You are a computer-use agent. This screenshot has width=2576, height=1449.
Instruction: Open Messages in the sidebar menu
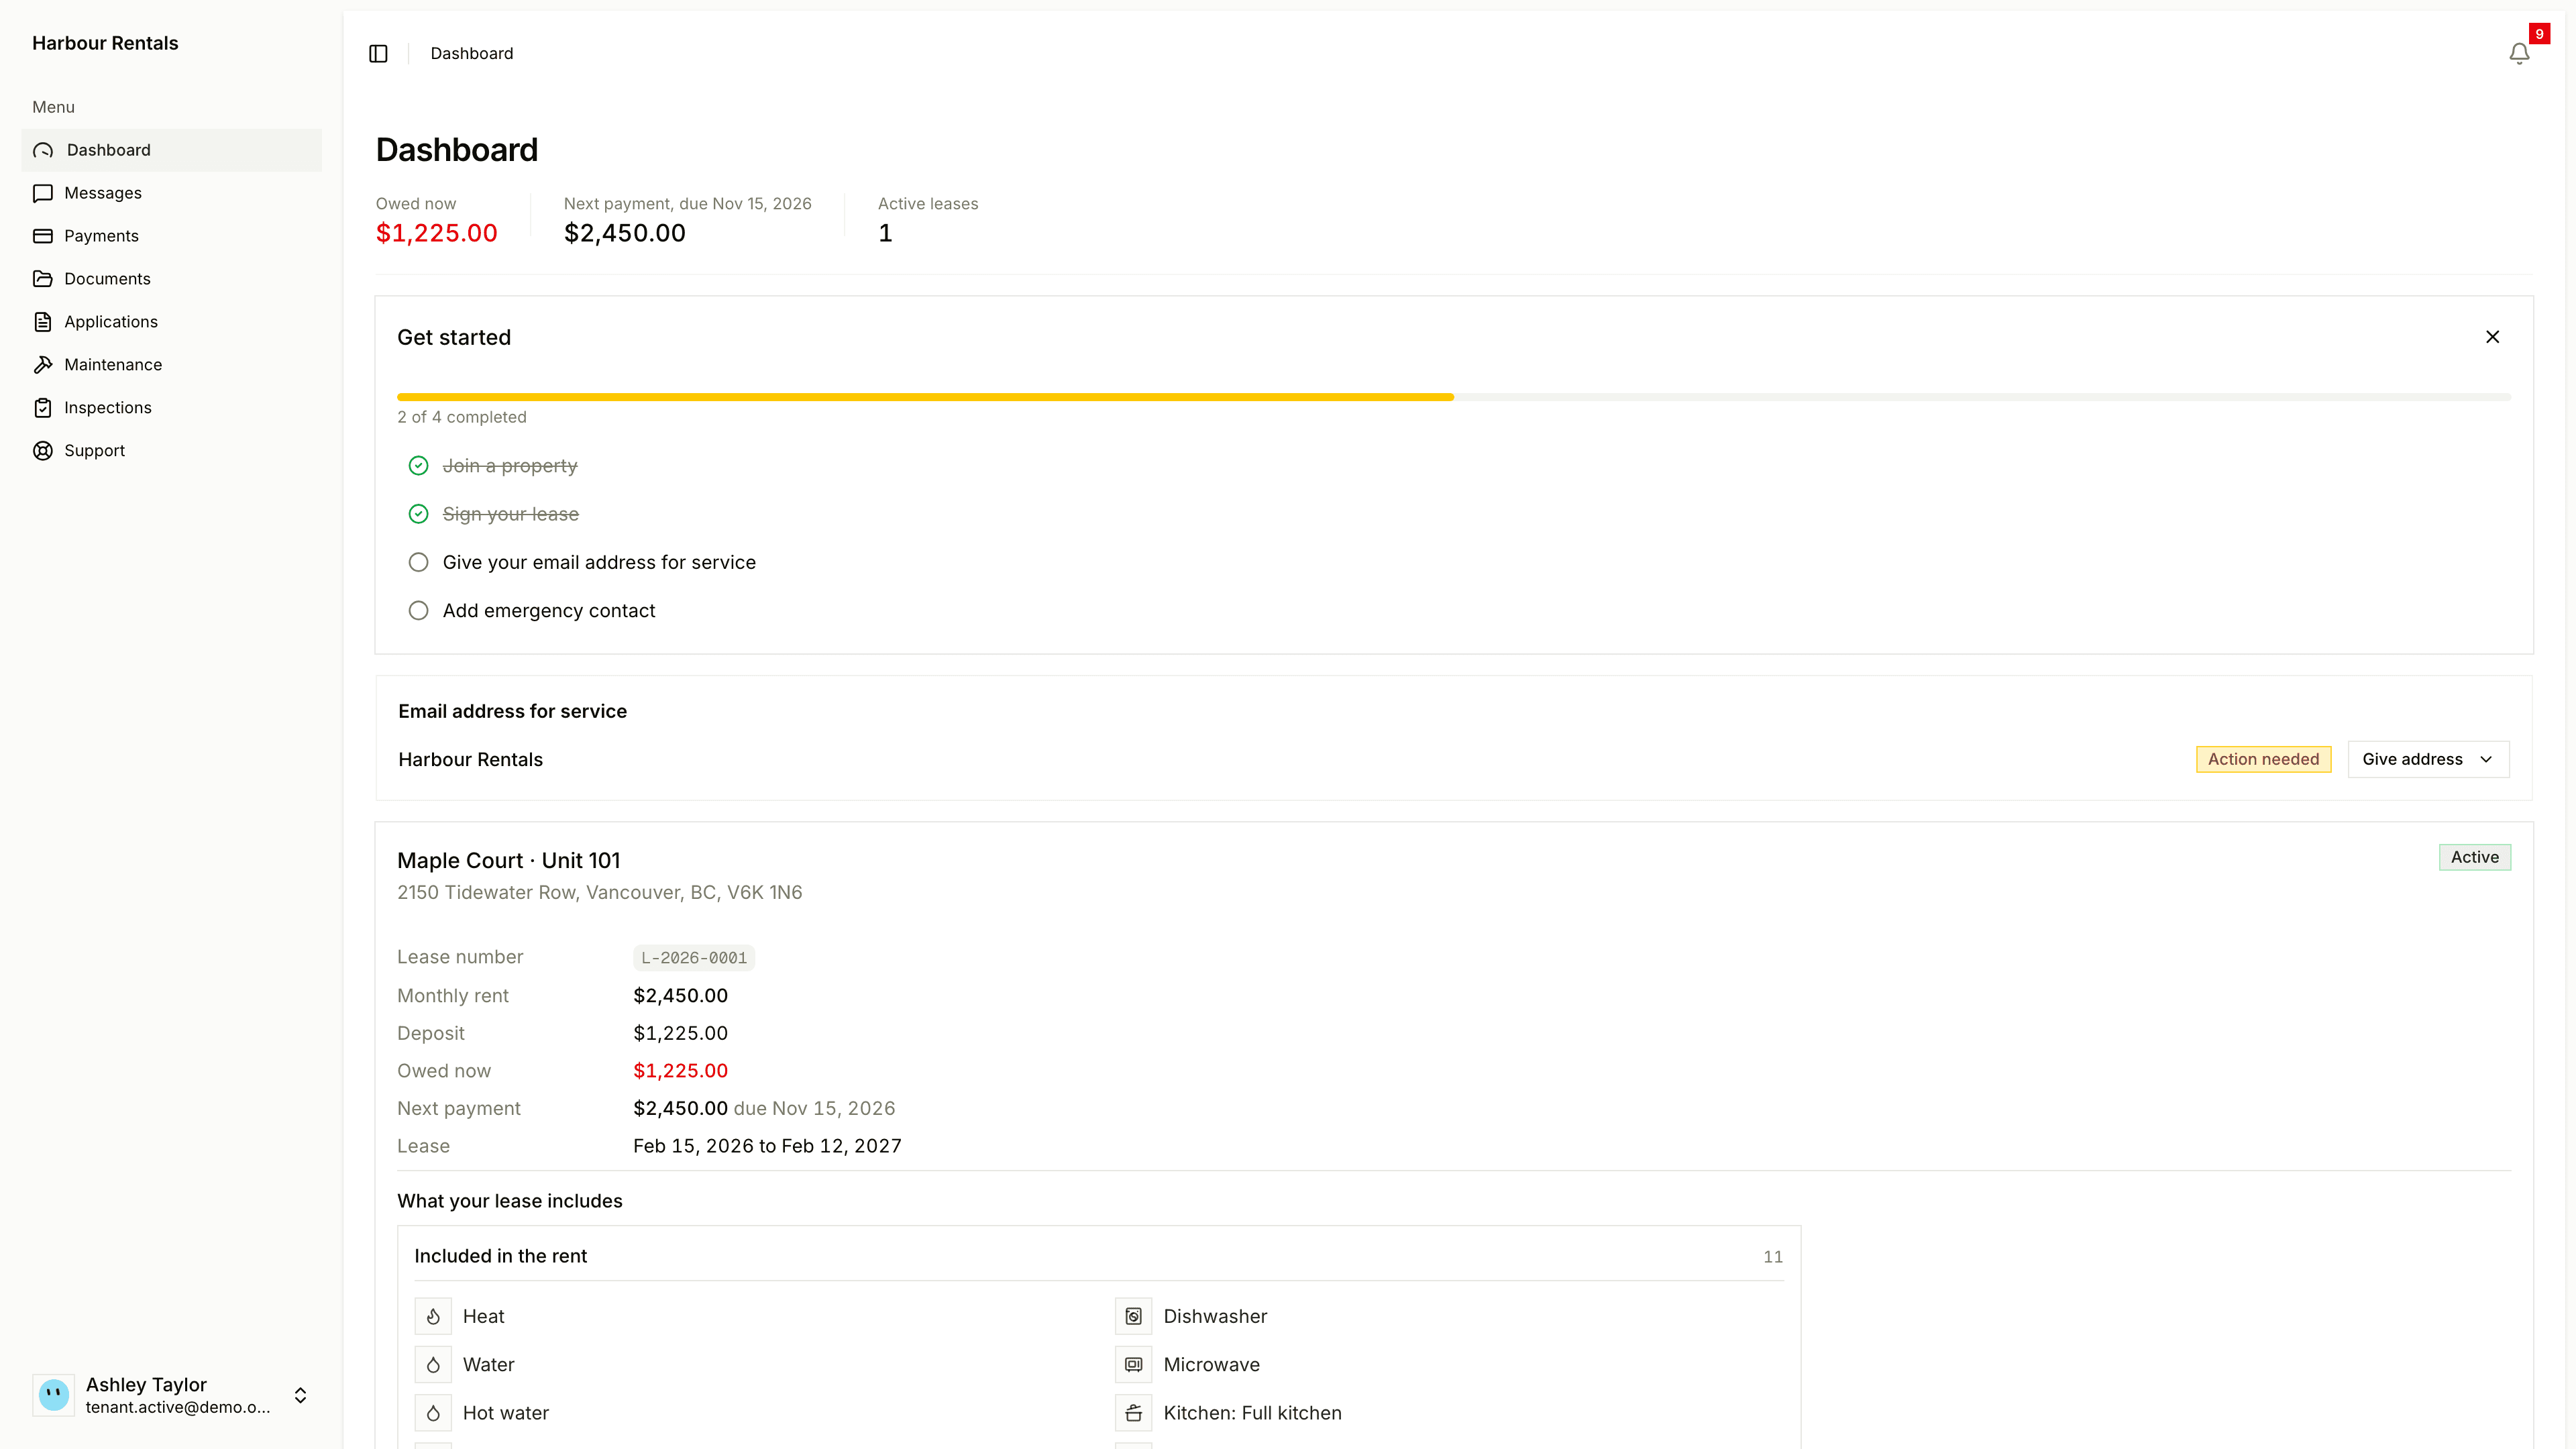(x=172, y=193)
